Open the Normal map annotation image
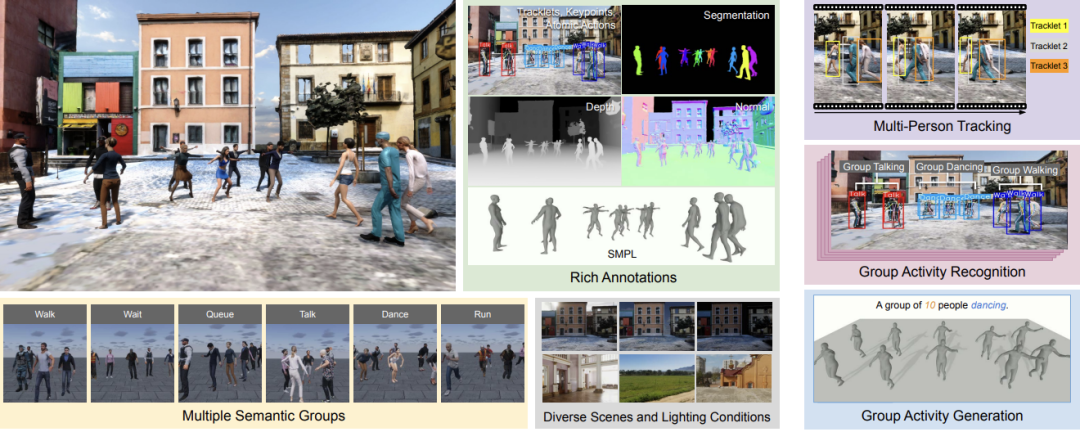 [x=696, y=141]
